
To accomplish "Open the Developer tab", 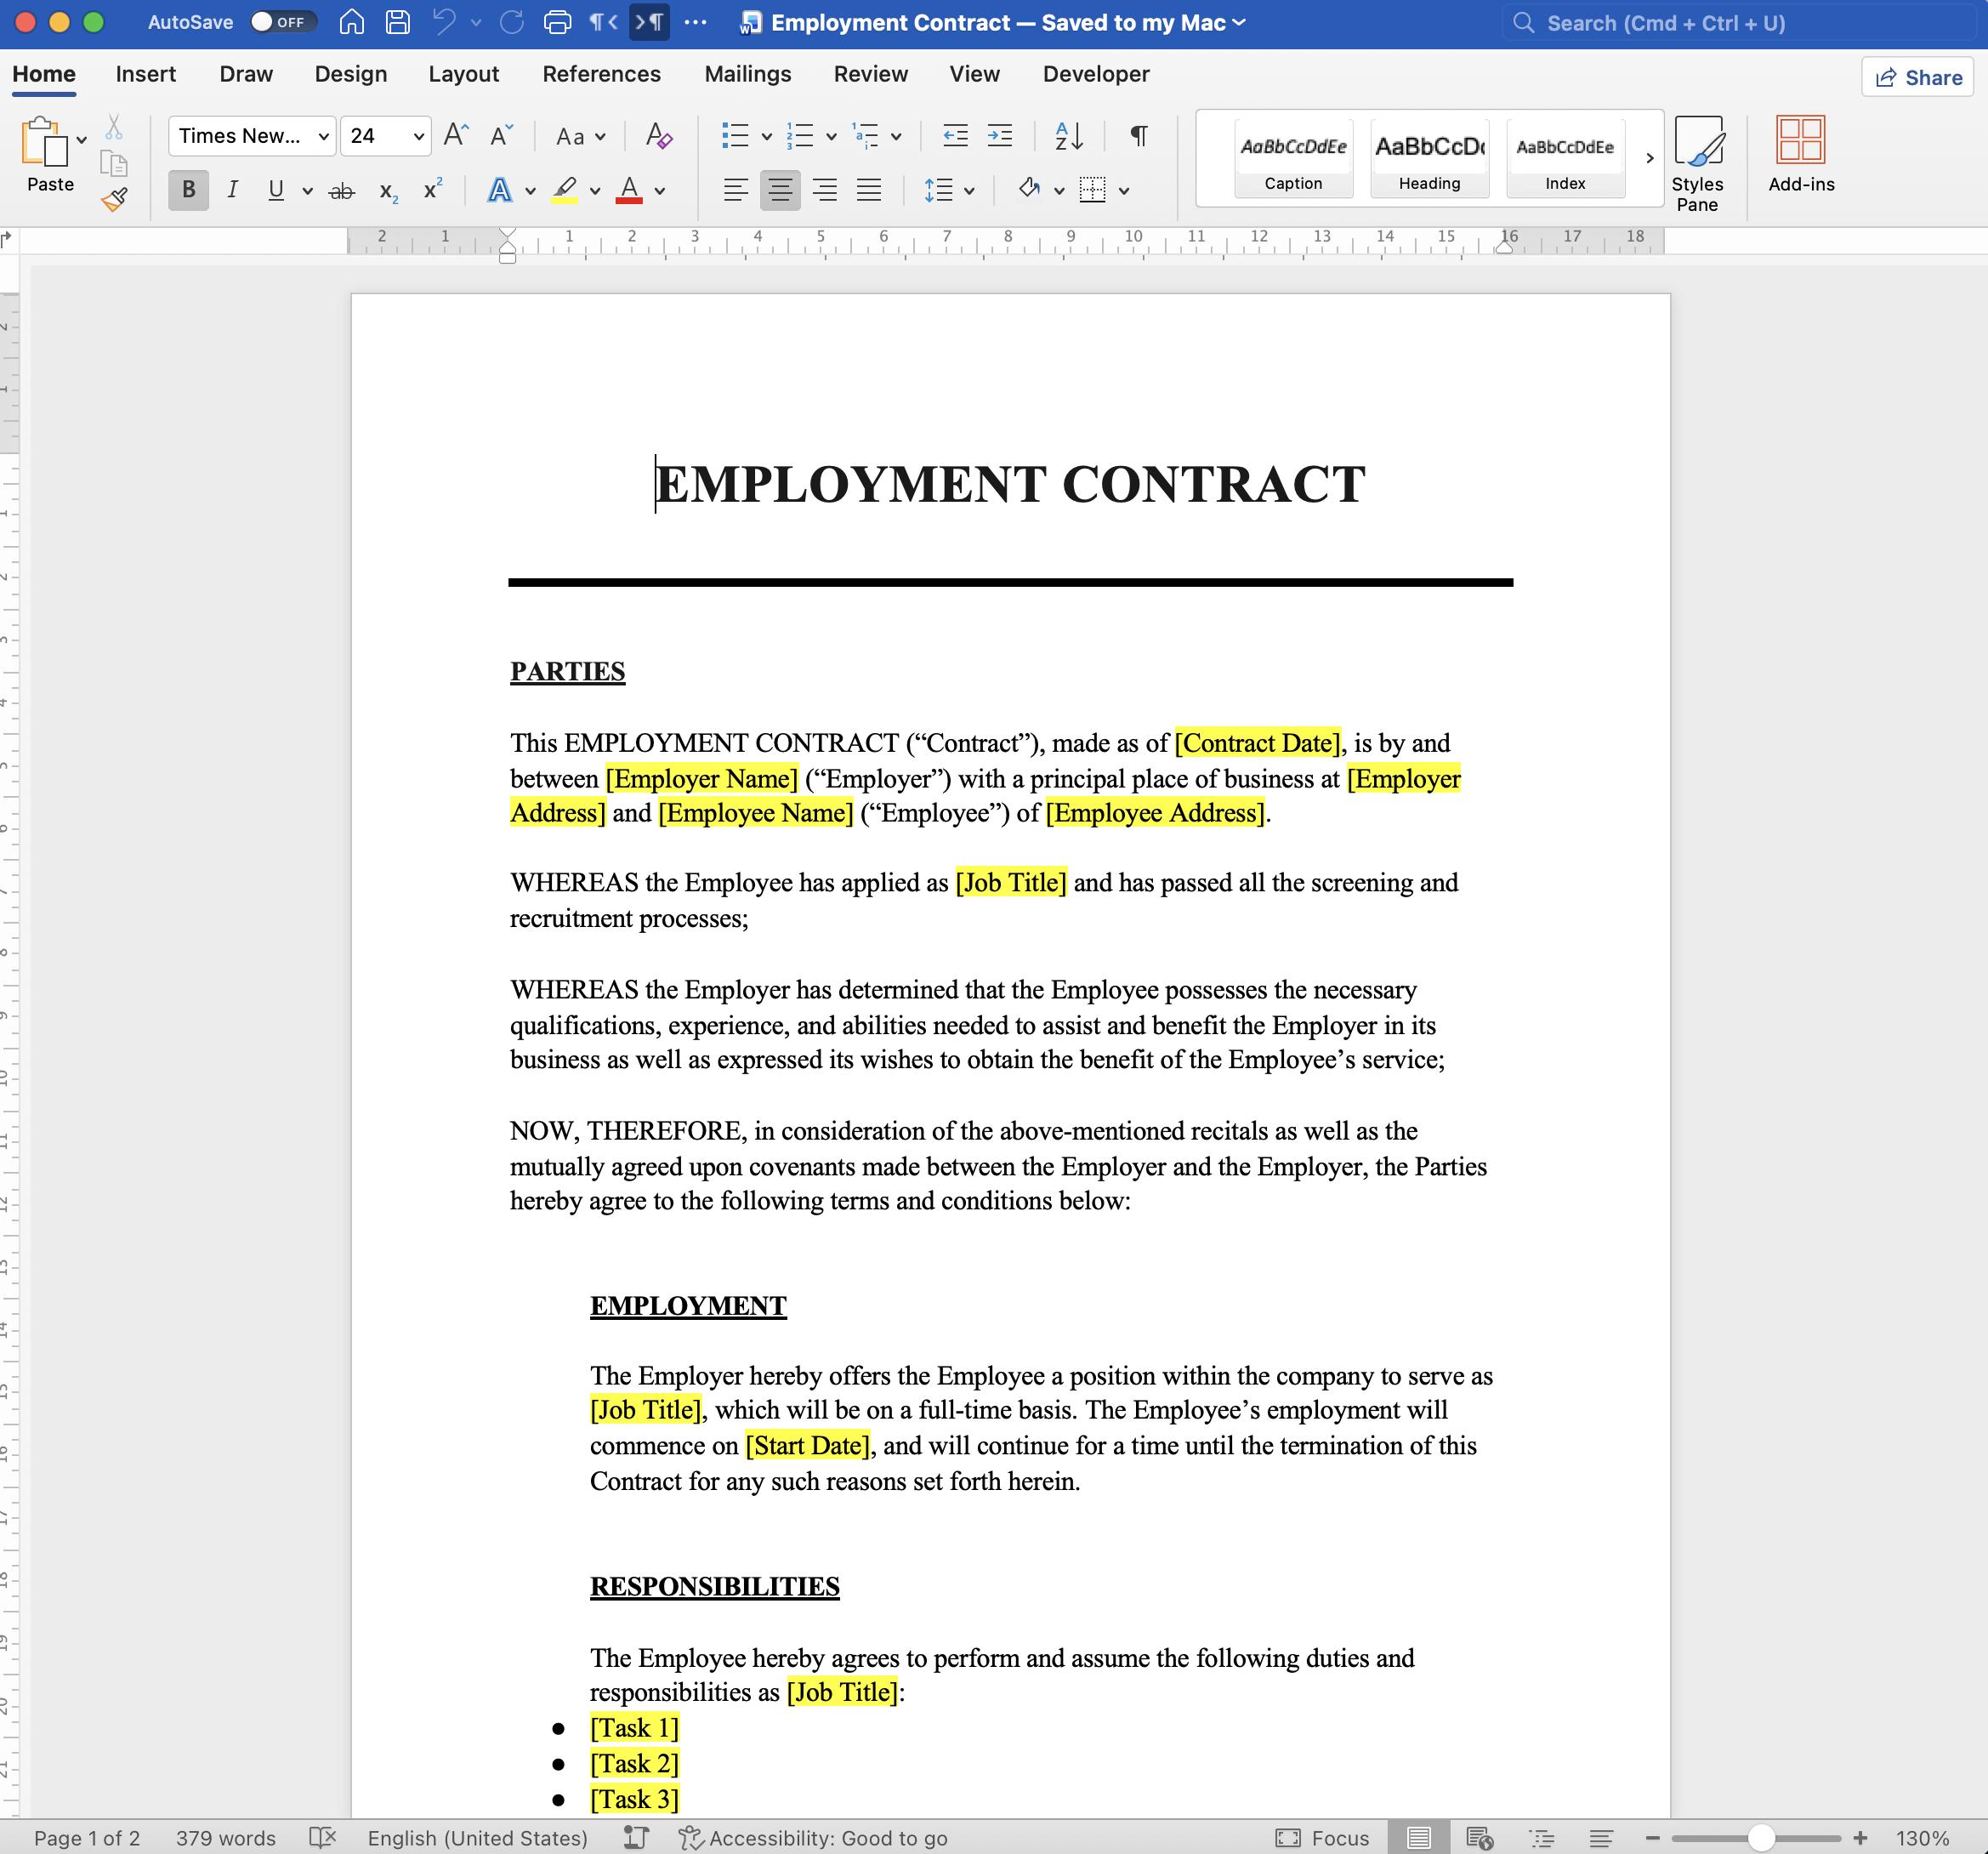I will [x=1095, y=73].
